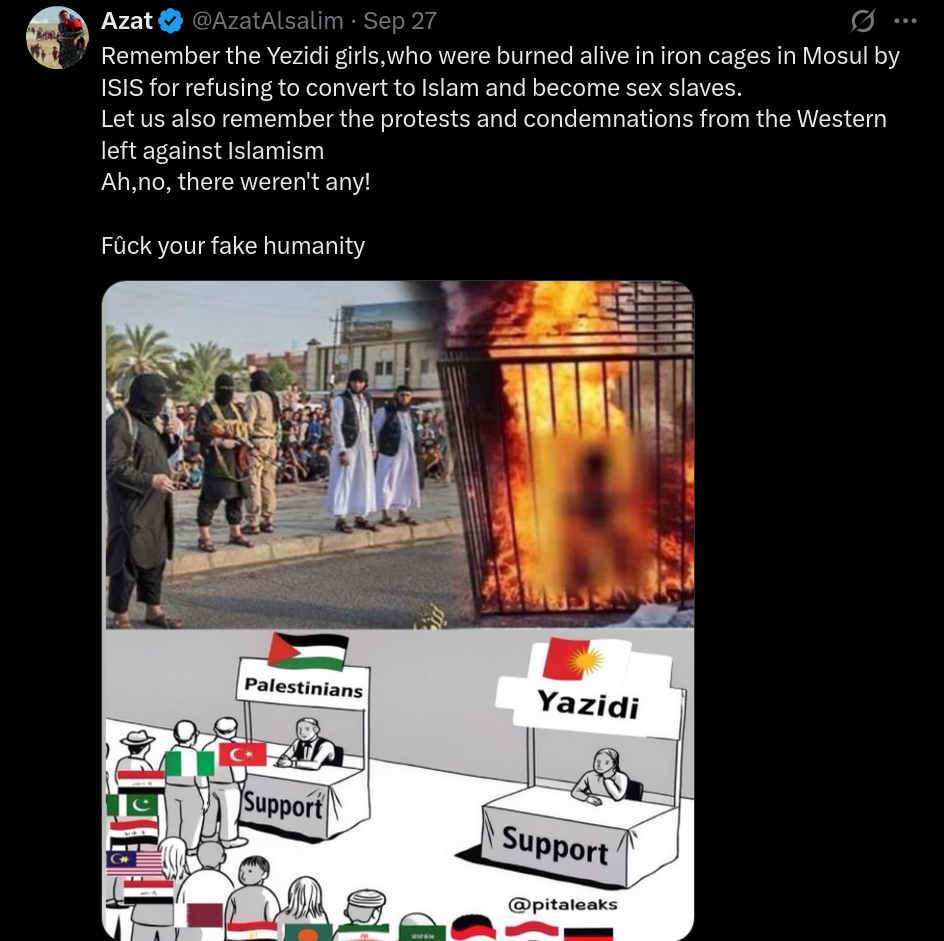The height and width of the screenshot is (941, 944).
Task: Open Azat's profile avatar picture
Action: [57, 37]
